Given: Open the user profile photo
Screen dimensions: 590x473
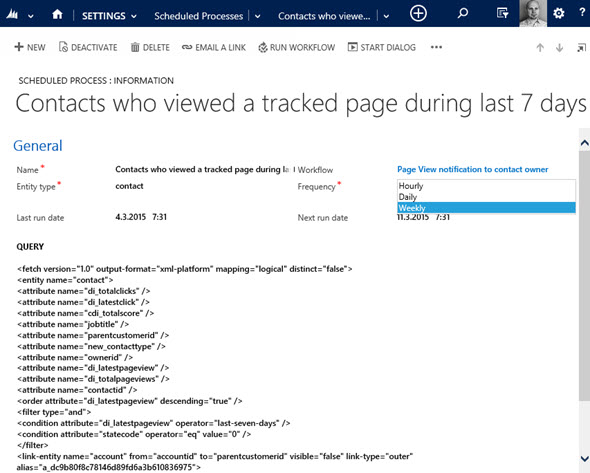Looking at the screenshot, I should click(533, 13).
